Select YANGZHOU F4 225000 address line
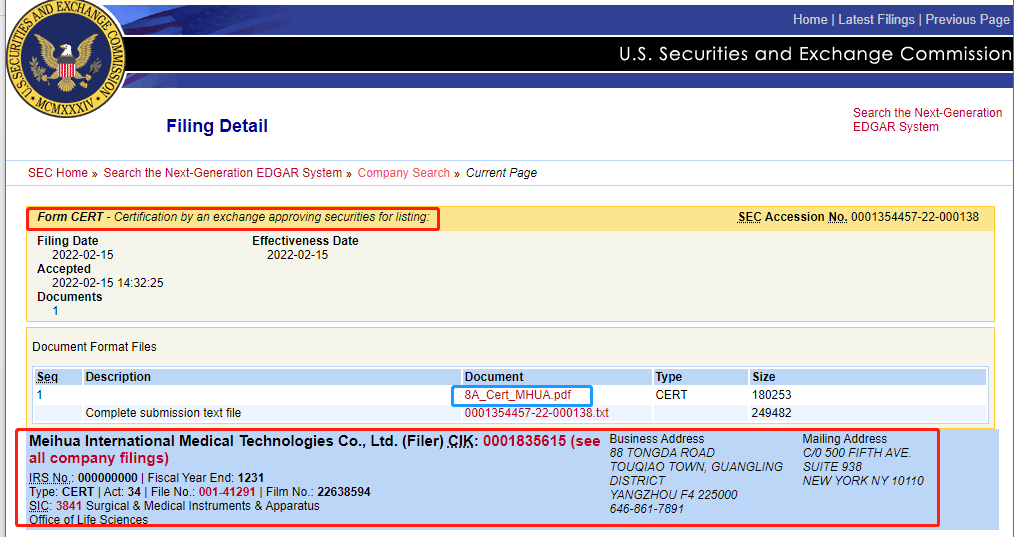The width and height of the screenshot is (1014, 537). [673, 495]
